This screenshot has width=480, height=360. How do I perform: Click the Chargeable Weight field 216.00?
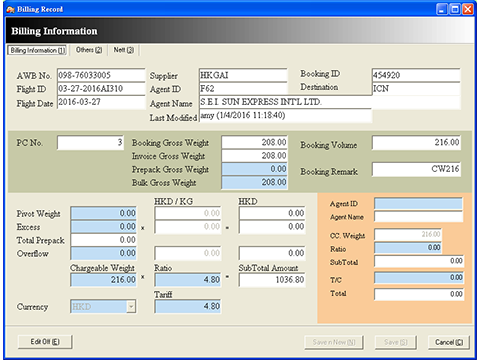pyautogui.click(x=103, y=280)
